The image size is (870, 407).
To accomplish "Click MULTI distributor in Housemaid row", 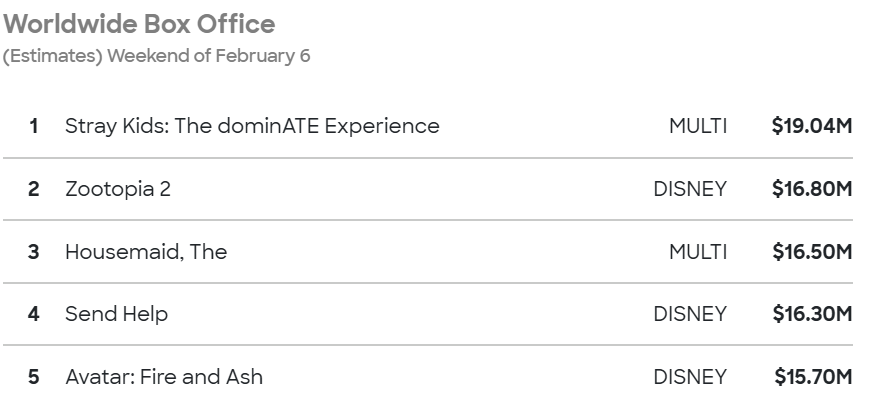I will pos(698,251).
